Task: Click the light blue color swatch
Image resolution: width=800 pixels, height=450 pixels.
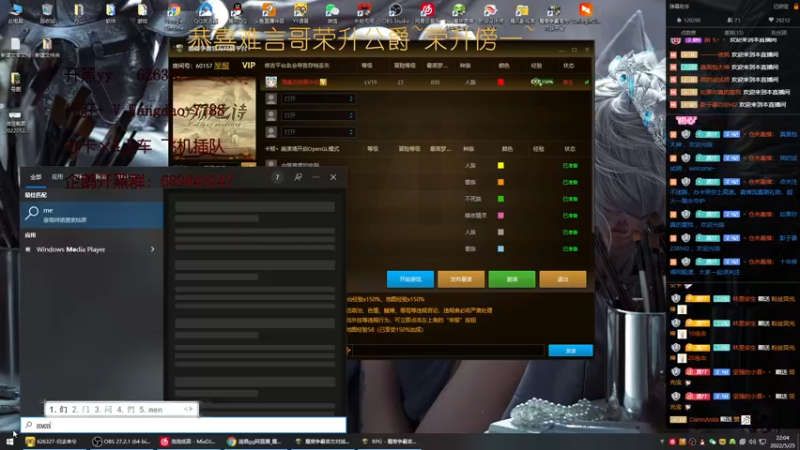Action: [x=501, y=249]
